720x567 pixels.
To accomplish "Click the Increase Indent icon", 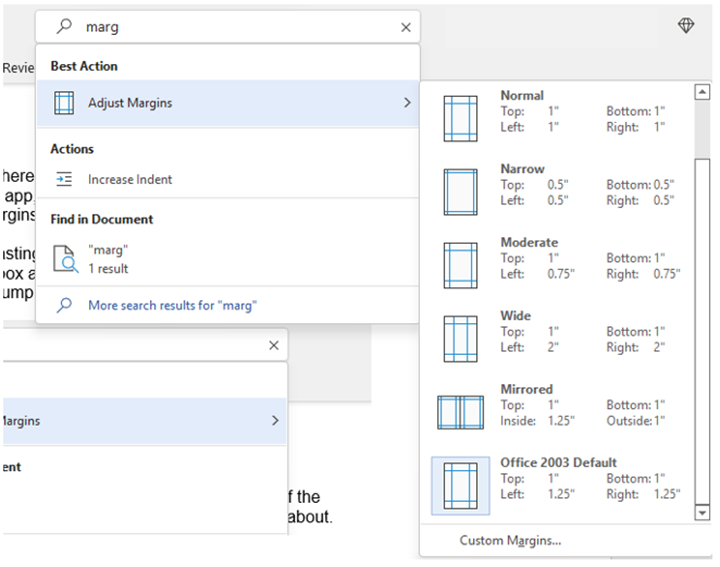I will pyautogui.click(x=64, y=180).
